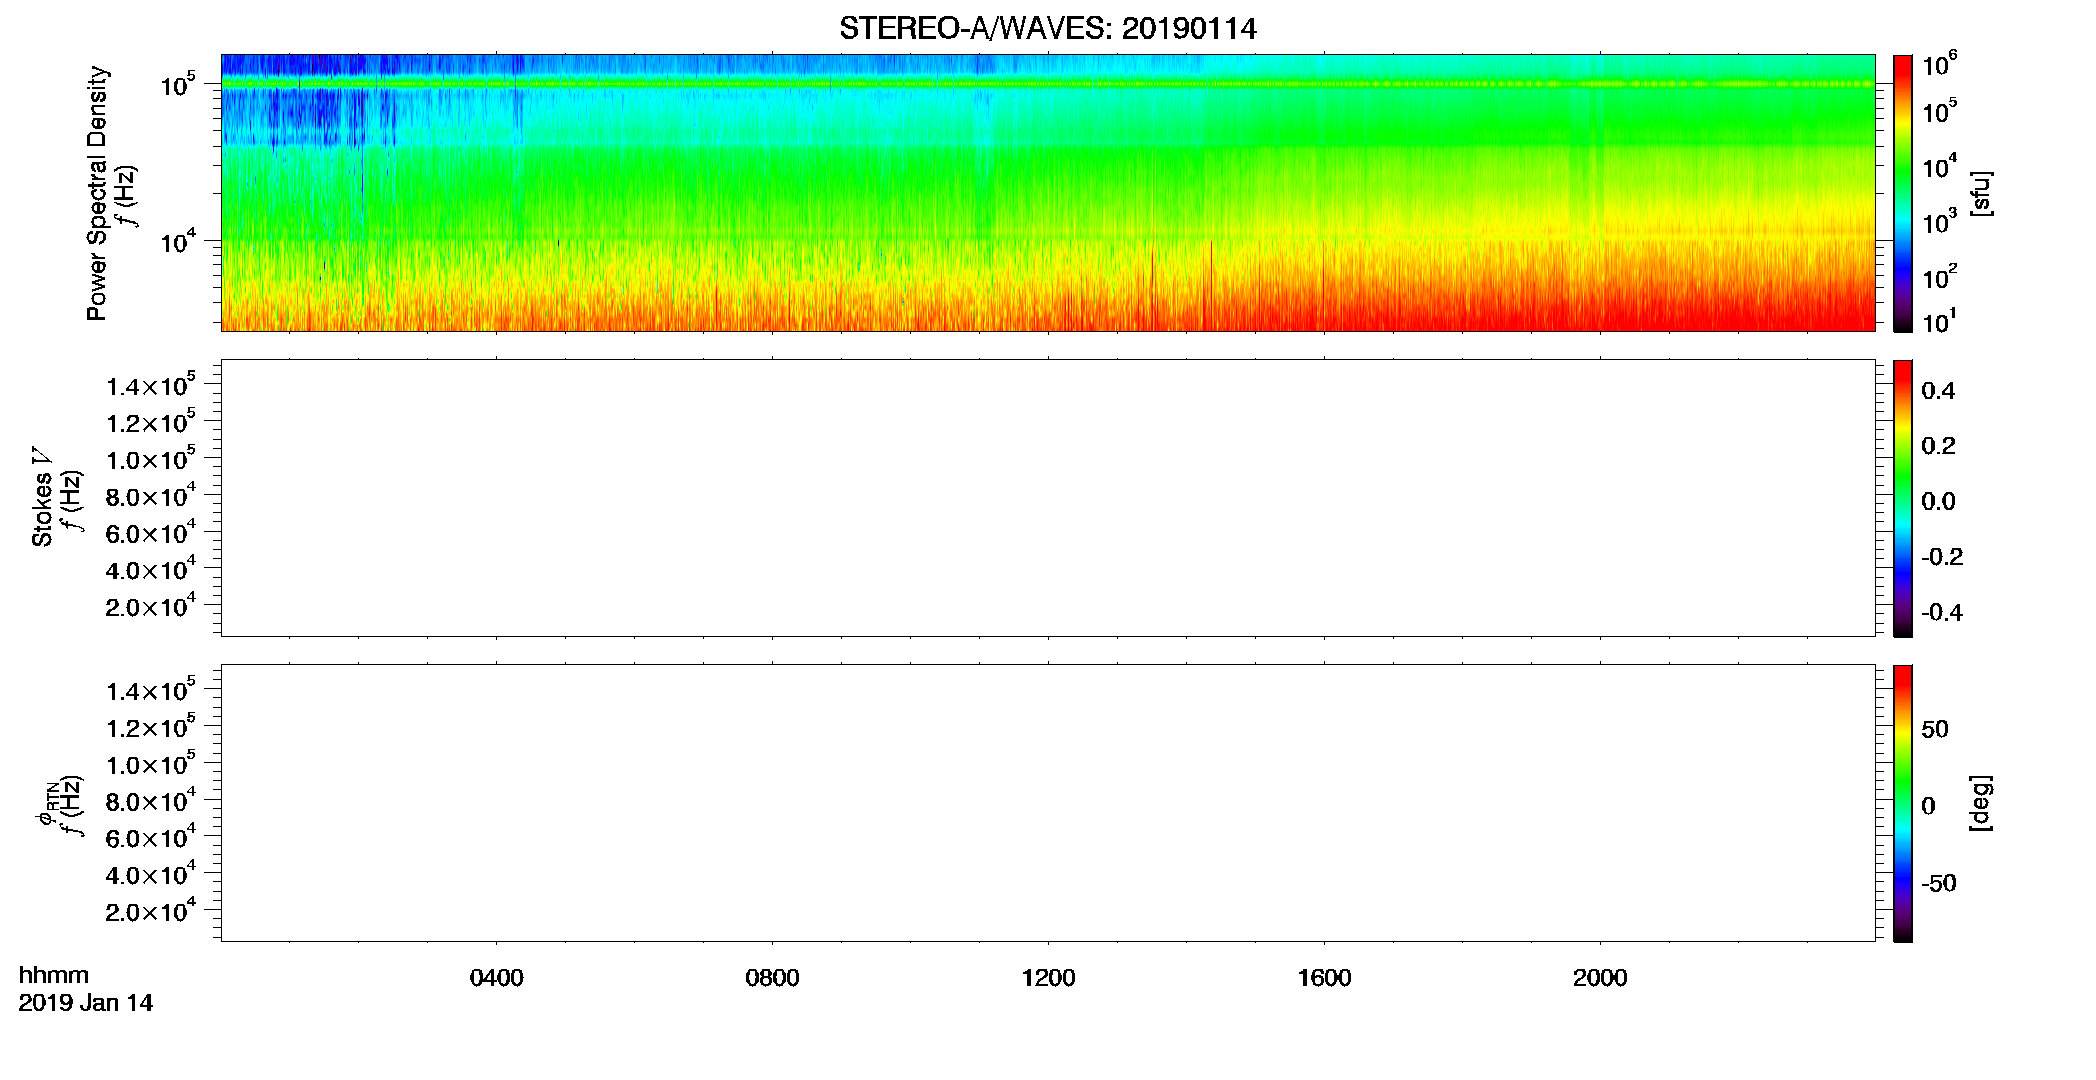Select the 1600 time axis label

coord(1324,978)
